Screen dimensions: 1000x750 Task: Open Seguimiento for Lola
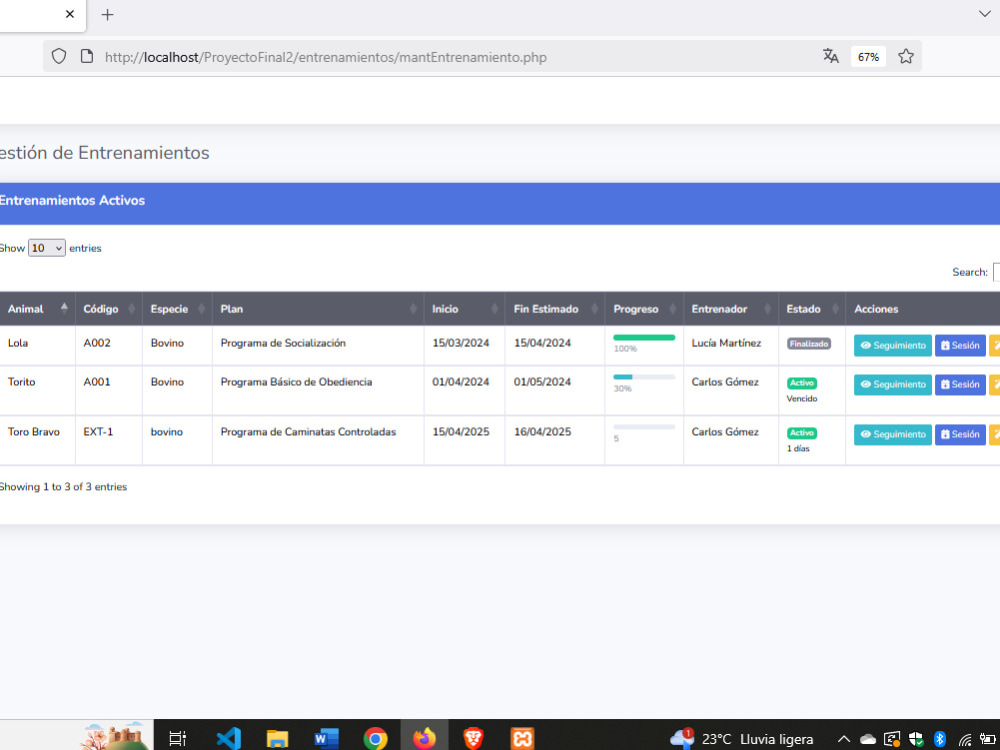click(x=893, y=345)
